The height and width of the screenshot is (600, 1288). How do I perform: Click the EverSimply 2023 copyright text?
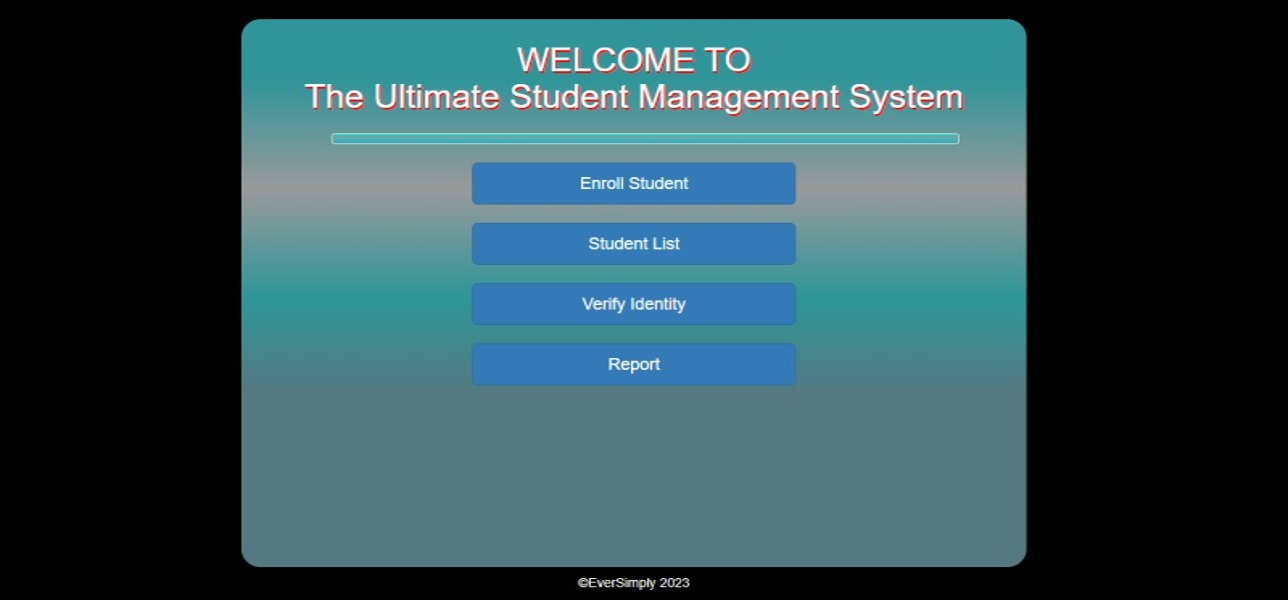(634, 583)
